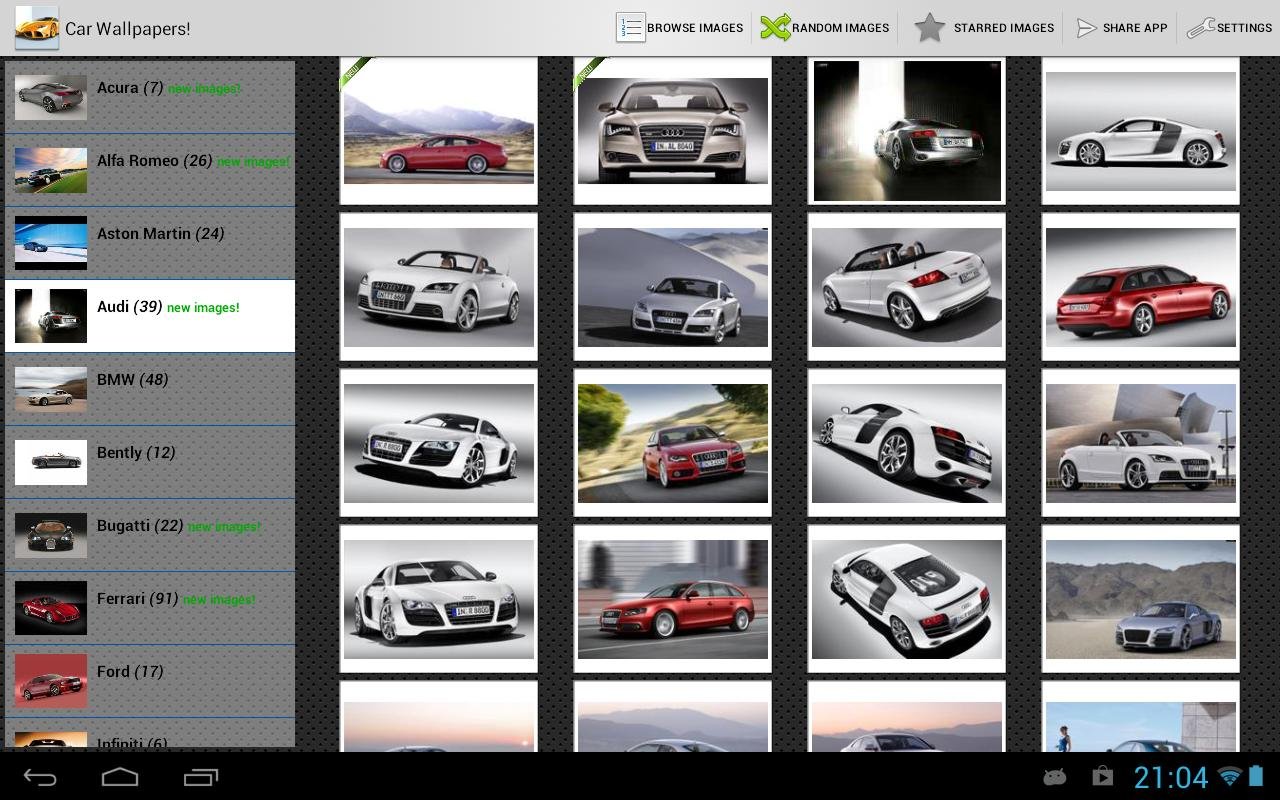Open white Audi convertible rear-view wallpaper
The height and width of the screenshot is (800, 1280).
pos(907,287)
